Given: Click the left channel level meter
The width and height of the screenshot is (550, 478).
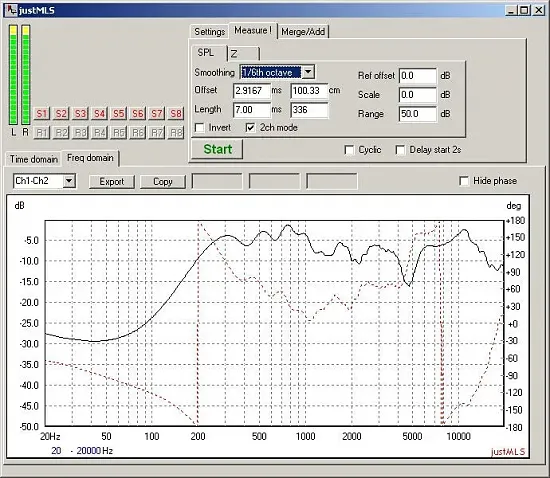Looking at the screenshot, I should 13,75.
